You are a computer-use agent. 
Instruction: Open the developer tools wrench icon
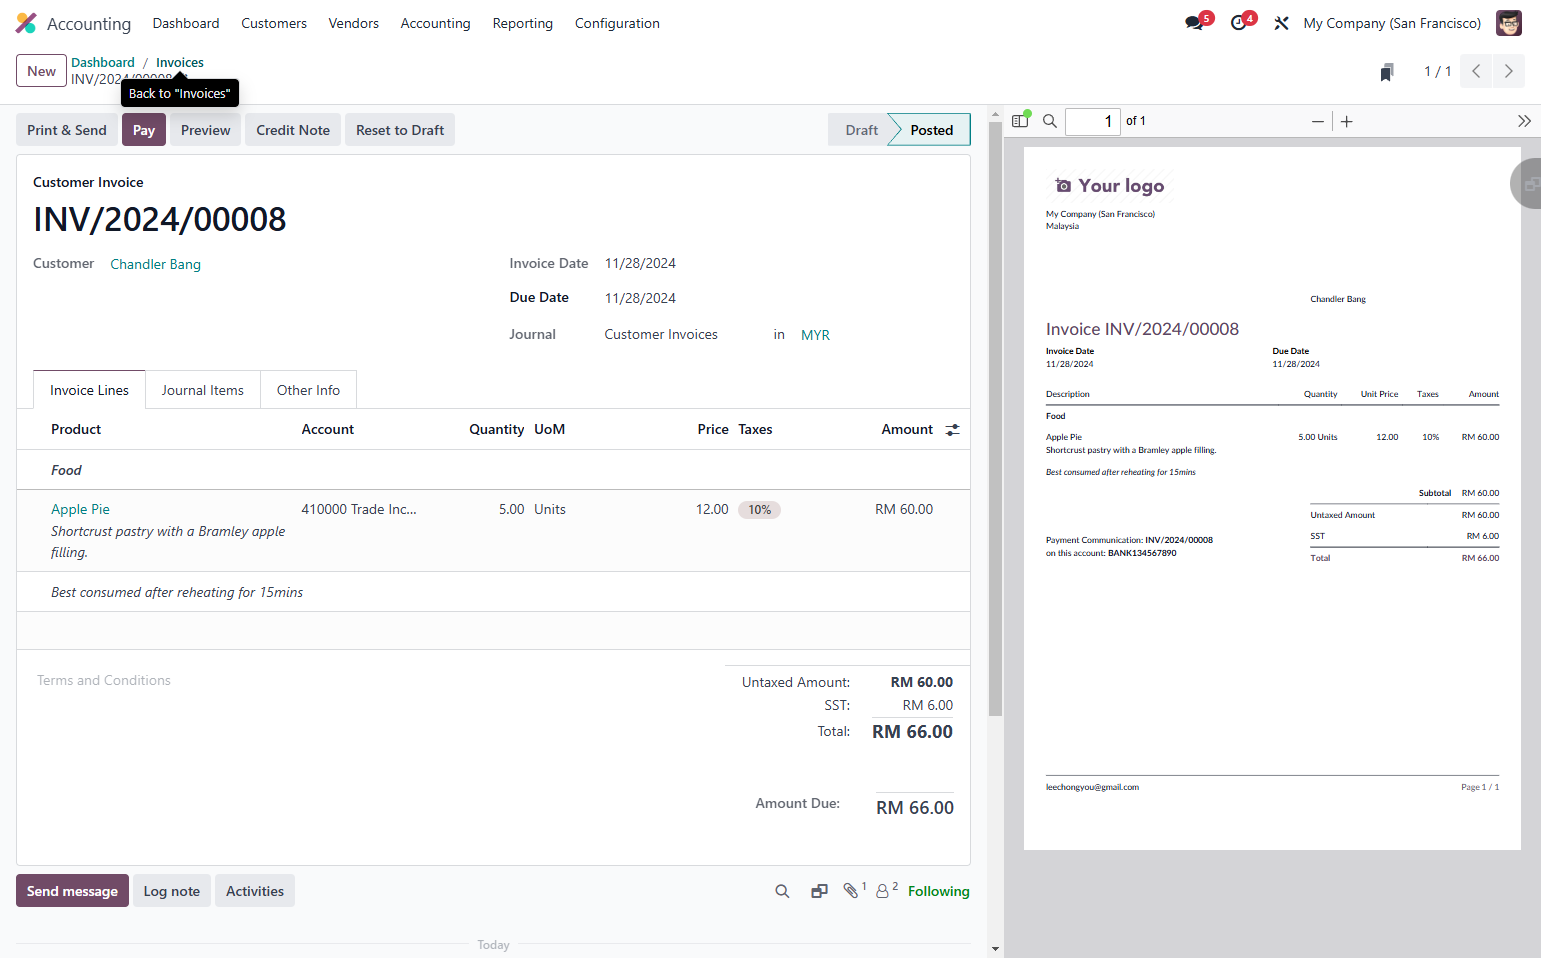[x=1281, y=23]
